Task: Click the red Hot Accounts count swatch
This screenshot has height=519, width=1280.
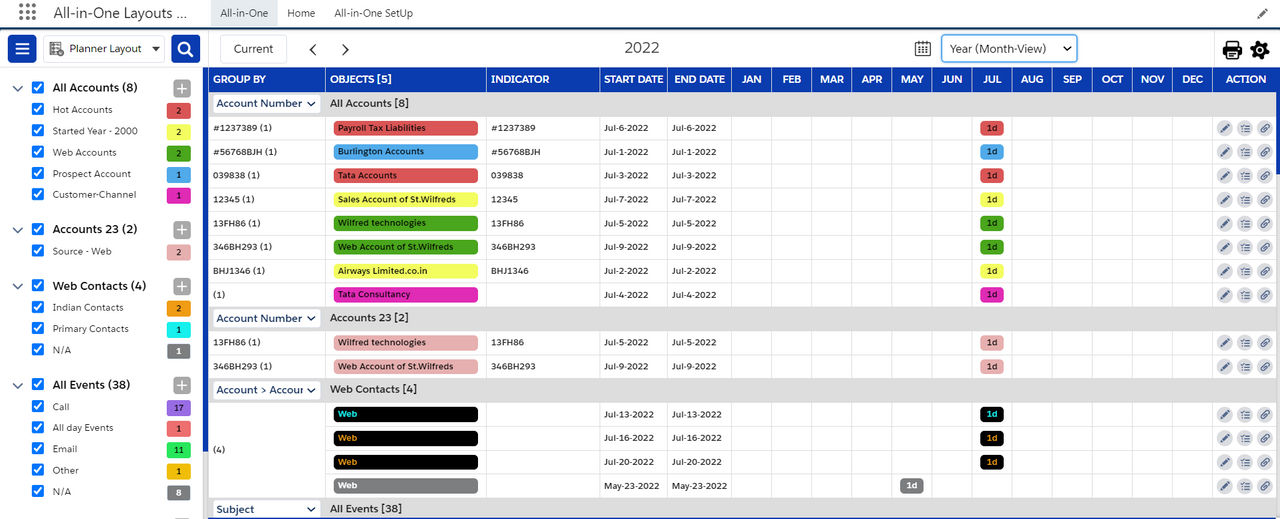Action: coord(178,110)
